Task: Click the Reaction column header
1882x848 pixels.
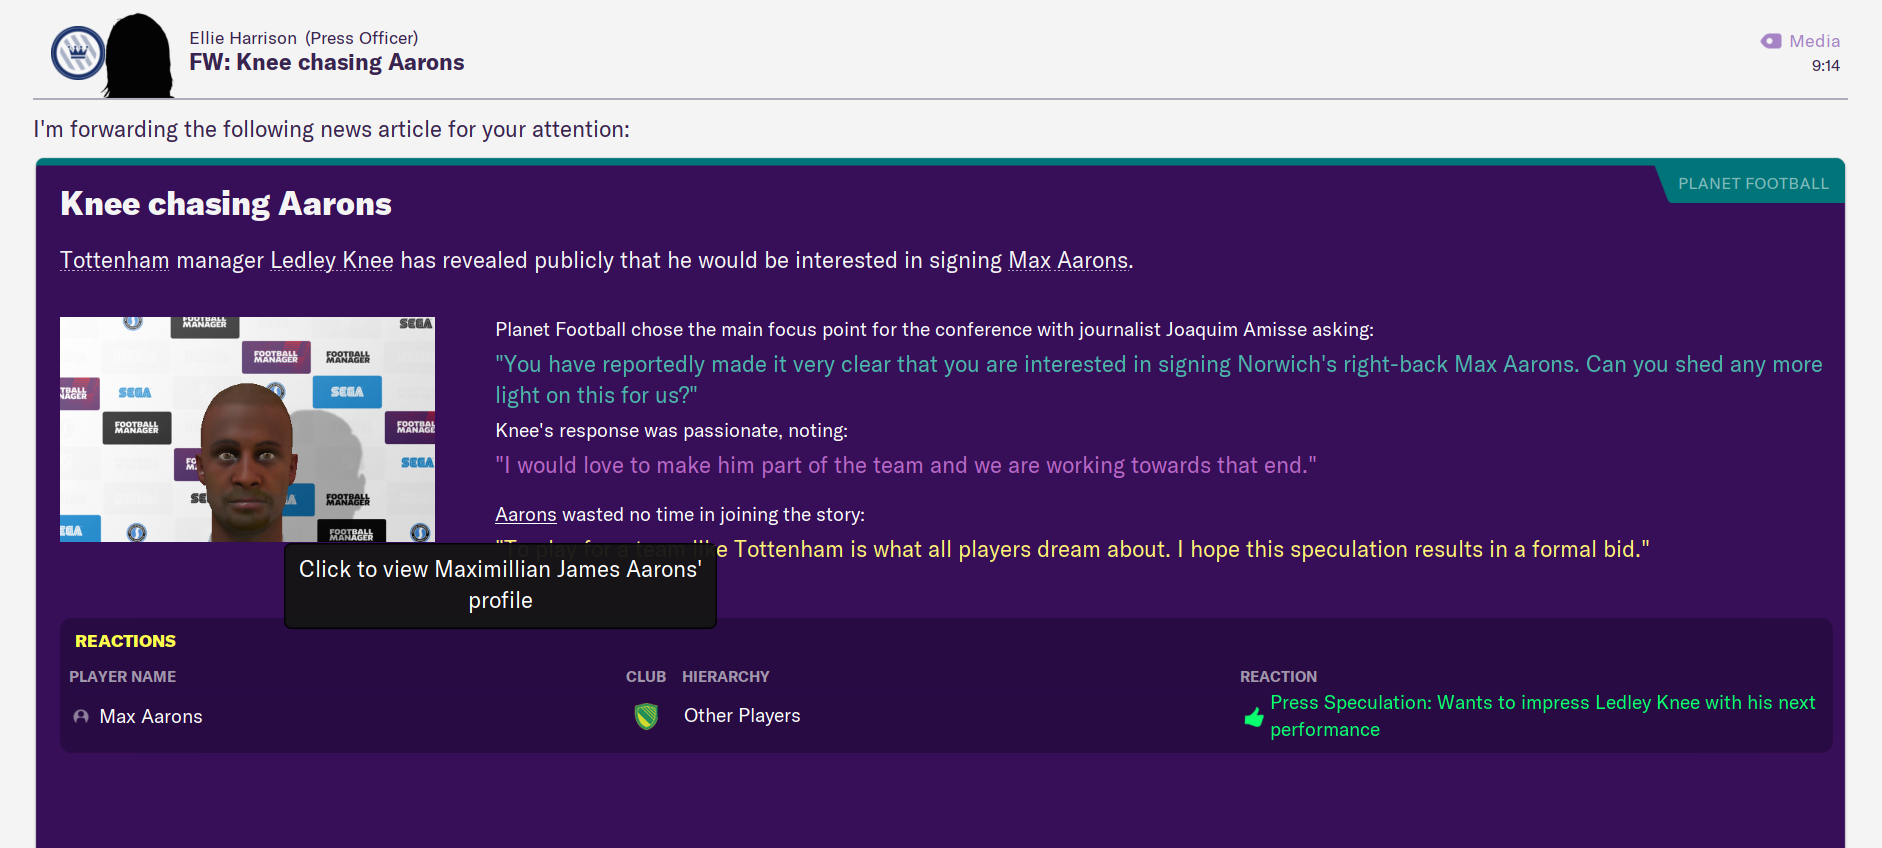Action: coord(1278,677)
